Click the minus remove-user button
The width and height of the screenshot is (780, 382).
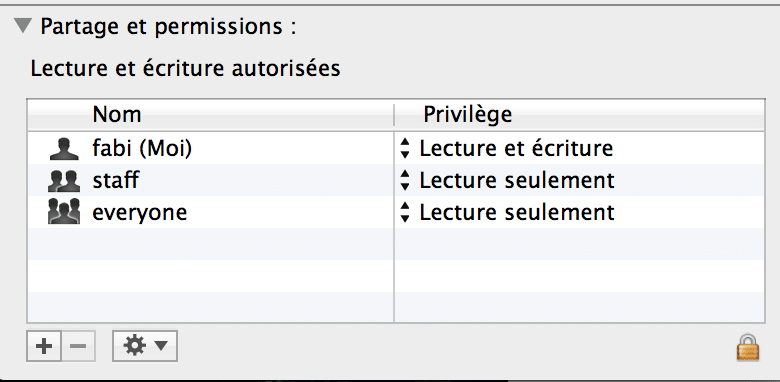[78, 346]
